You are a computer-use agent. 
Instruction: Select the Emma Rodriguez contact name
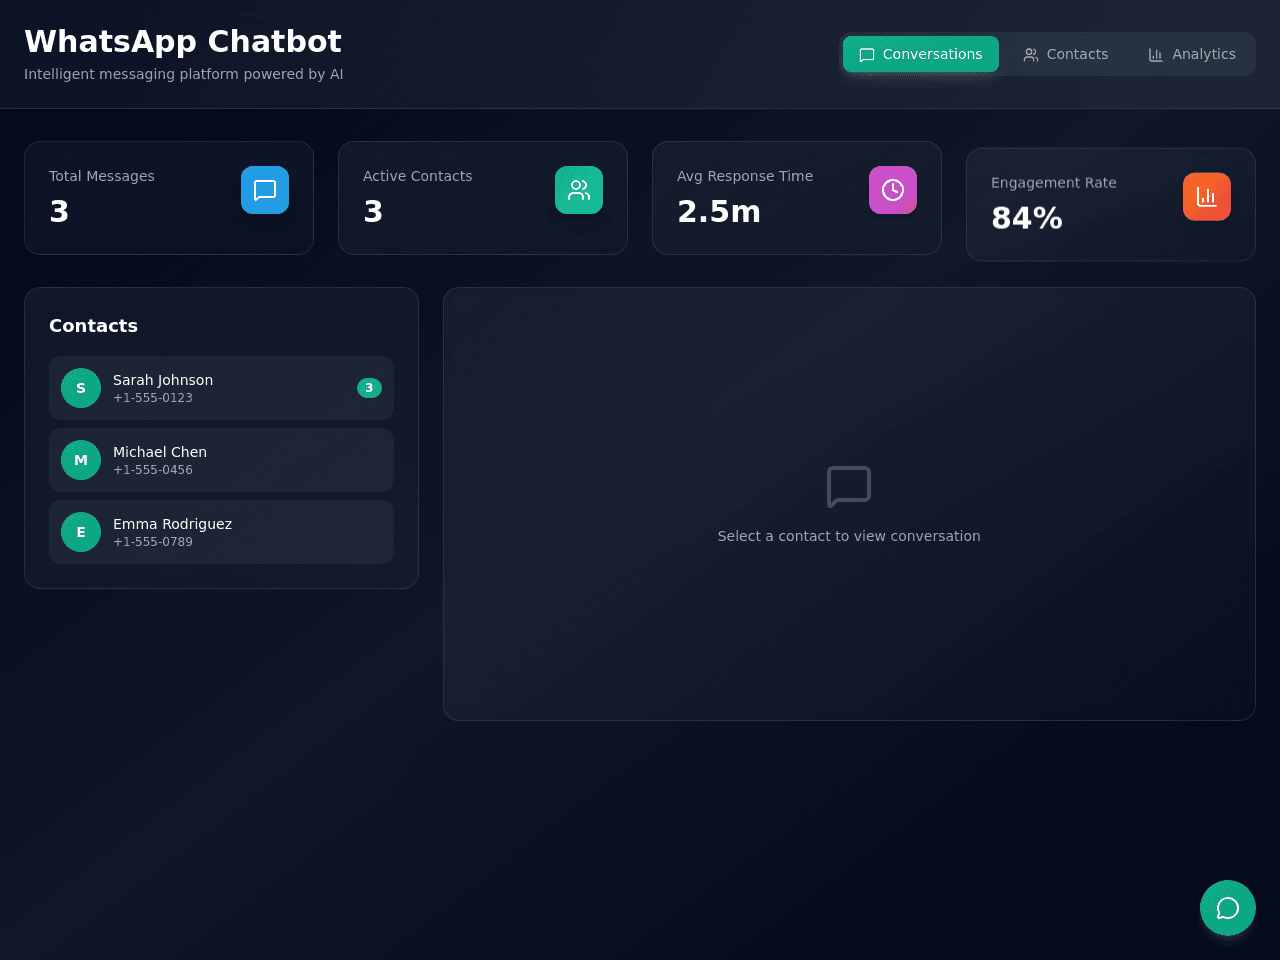click(172, 524)
